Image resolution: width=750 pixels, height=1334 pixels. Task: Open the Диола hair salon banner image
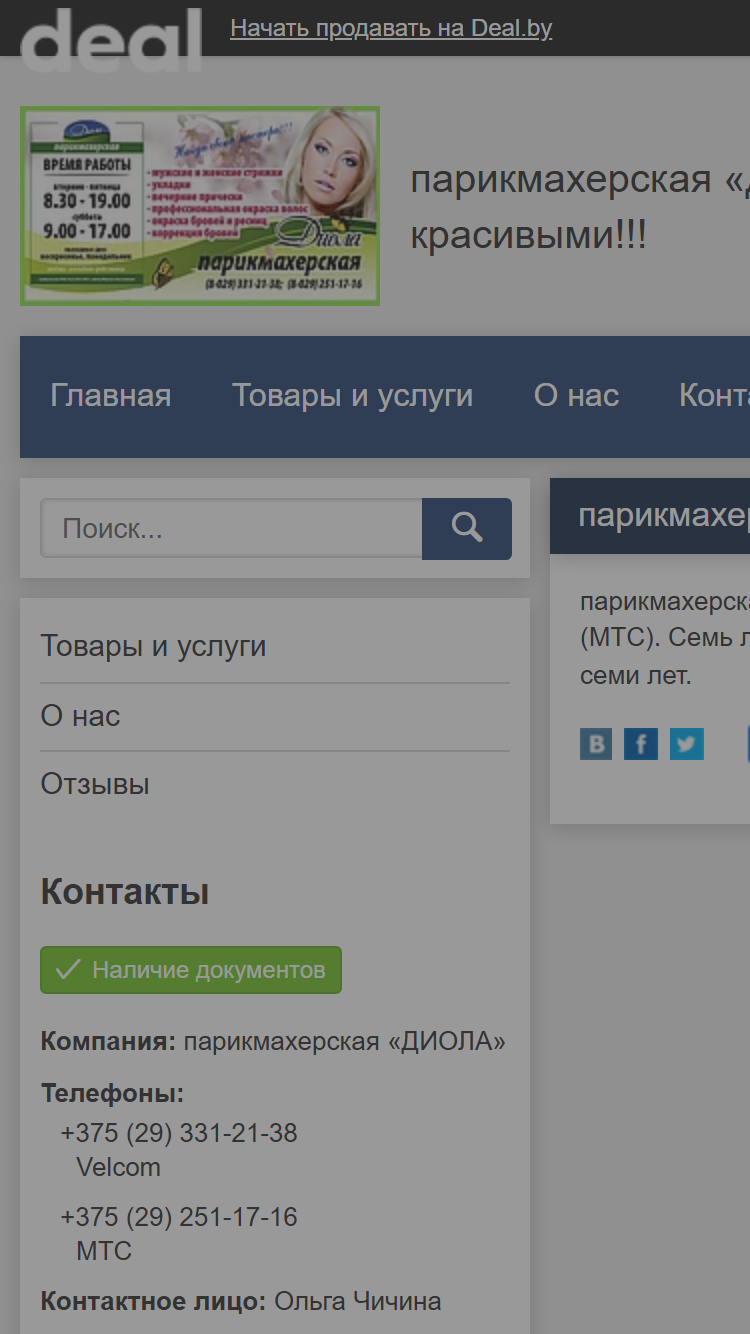200,206
